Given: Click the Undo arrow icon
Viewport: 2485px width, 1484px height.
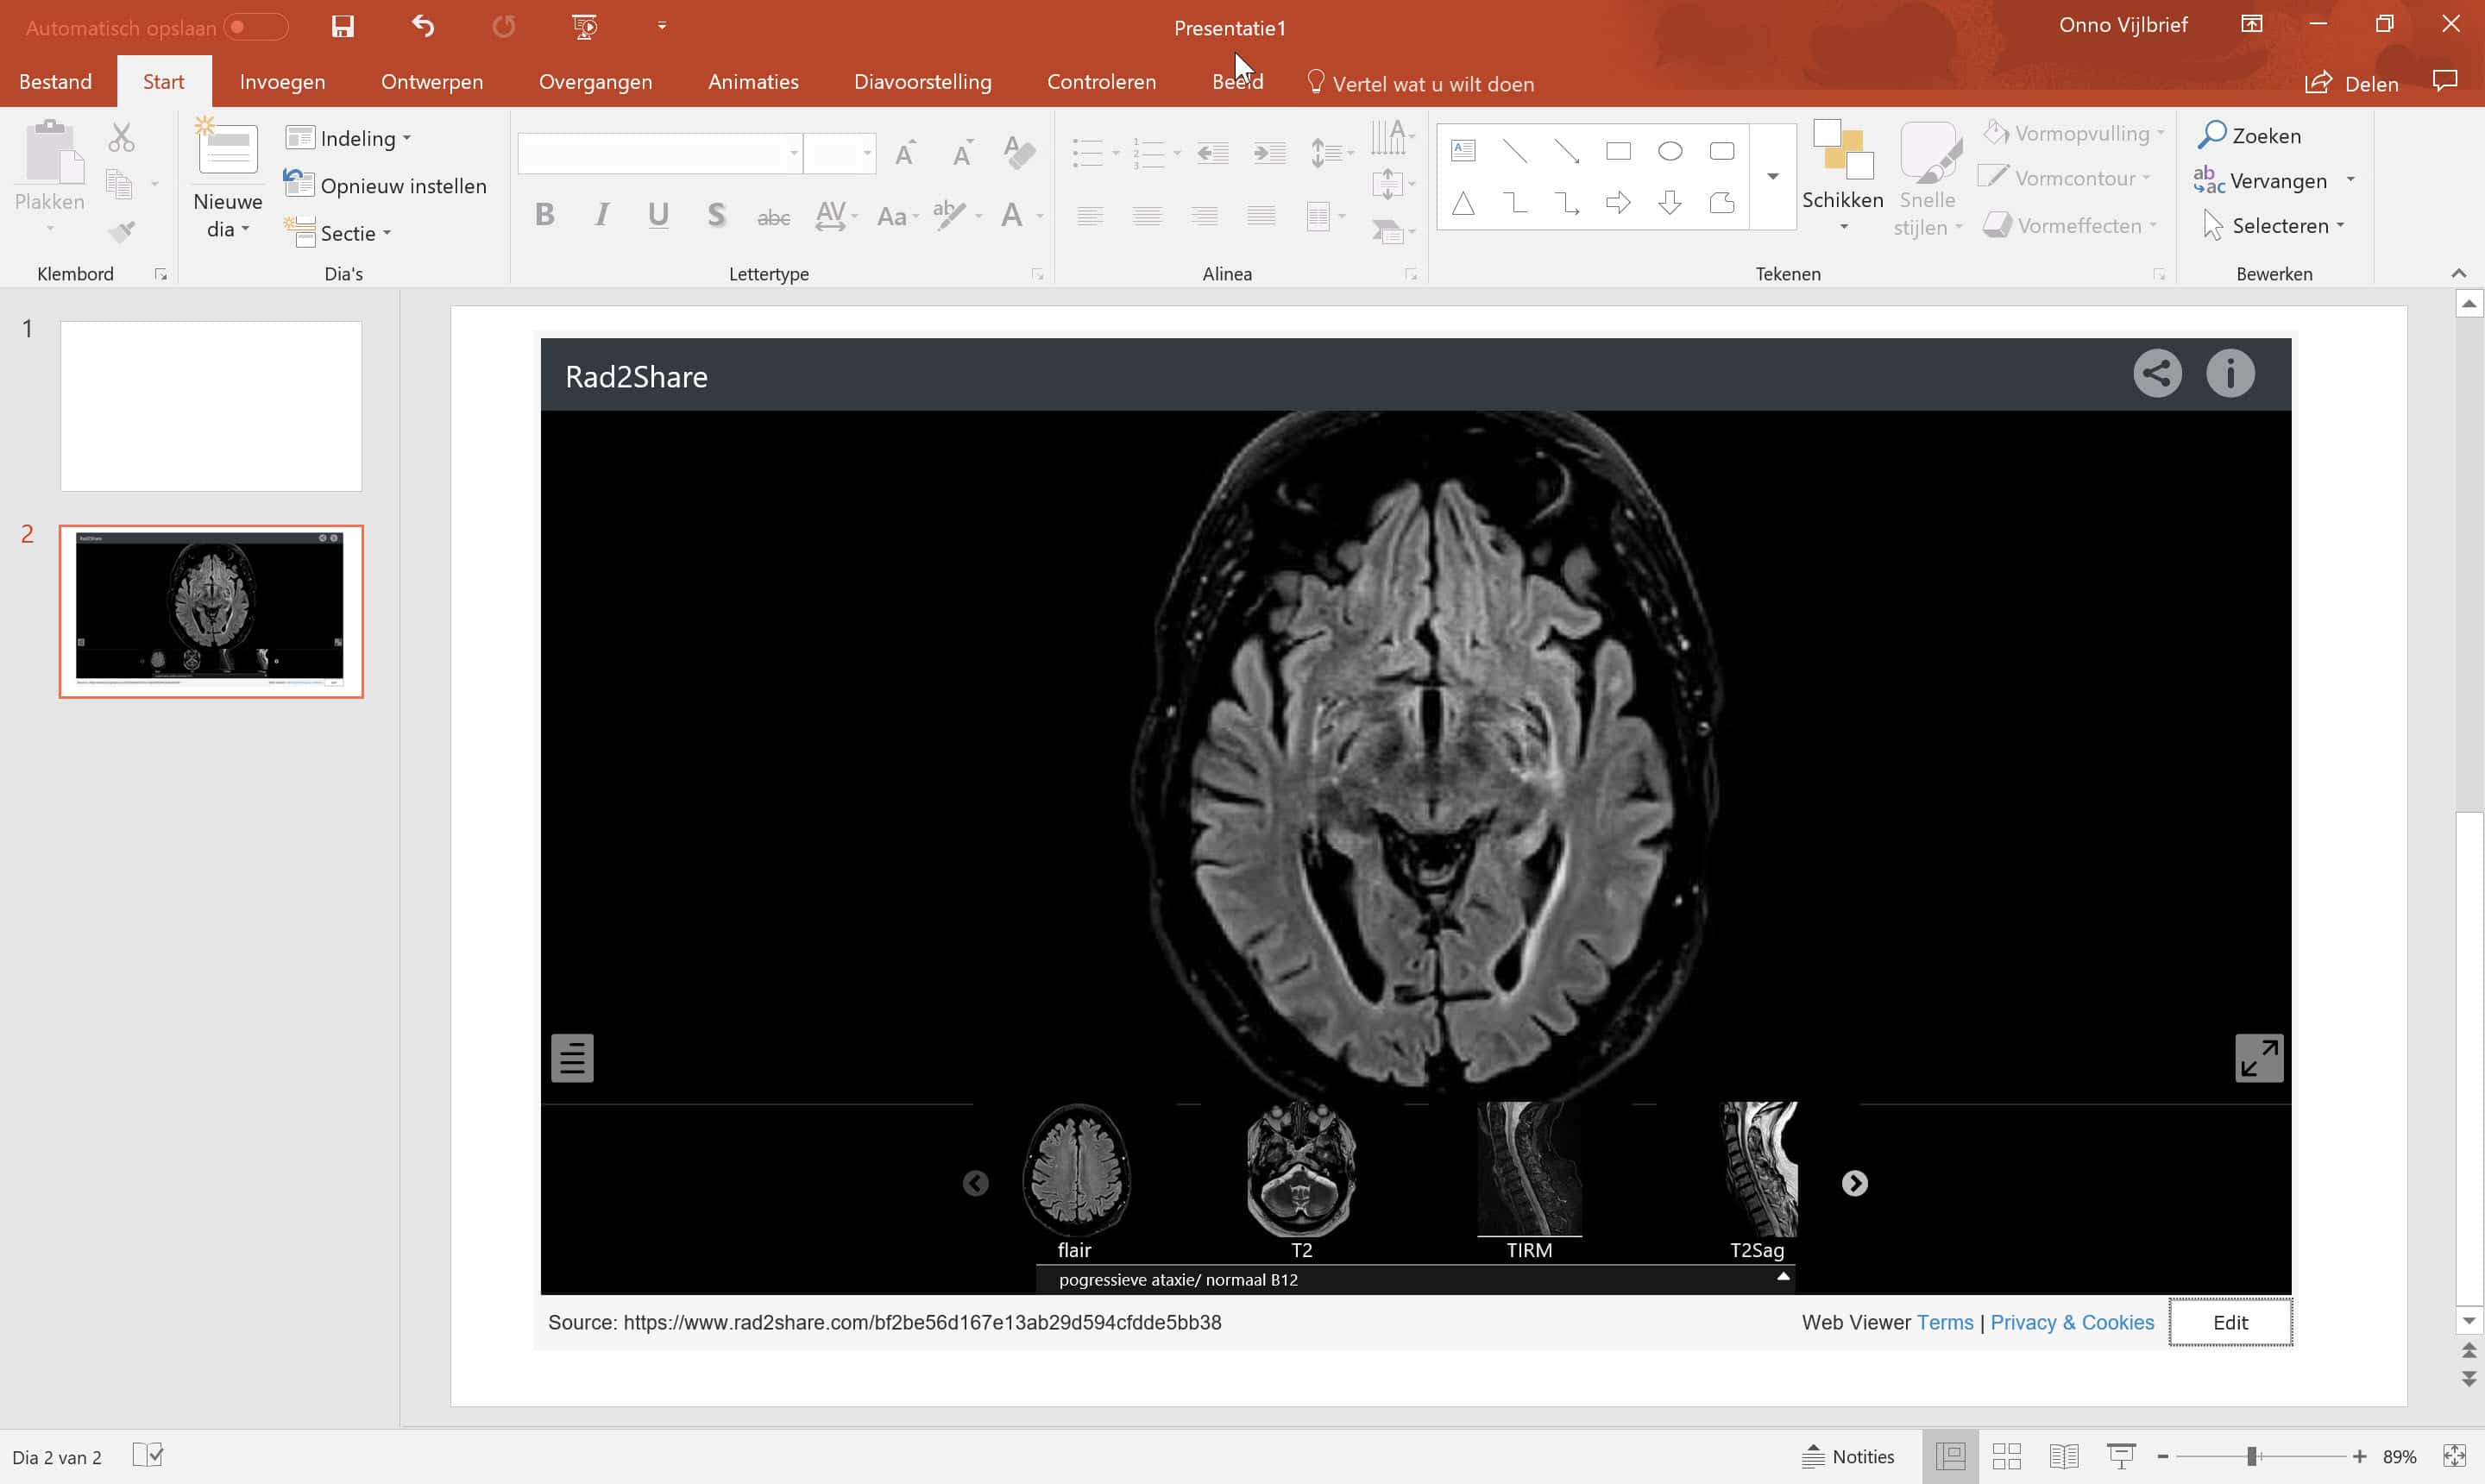Looking at the screenshot, I should tap(423, 26).
